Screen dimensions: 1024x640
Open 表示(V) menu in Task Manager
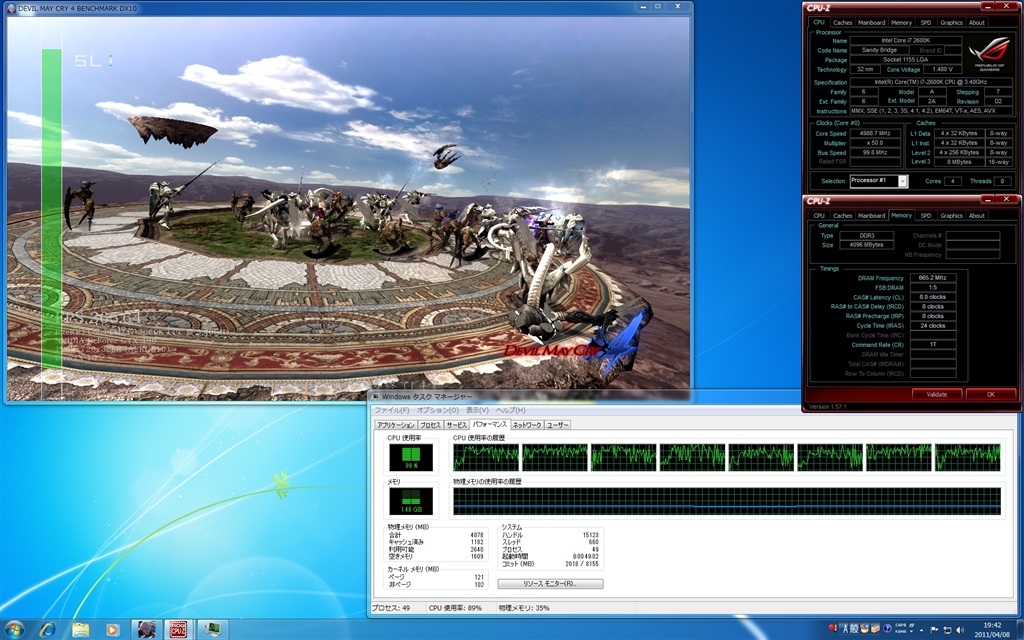(x=477, y=410)
